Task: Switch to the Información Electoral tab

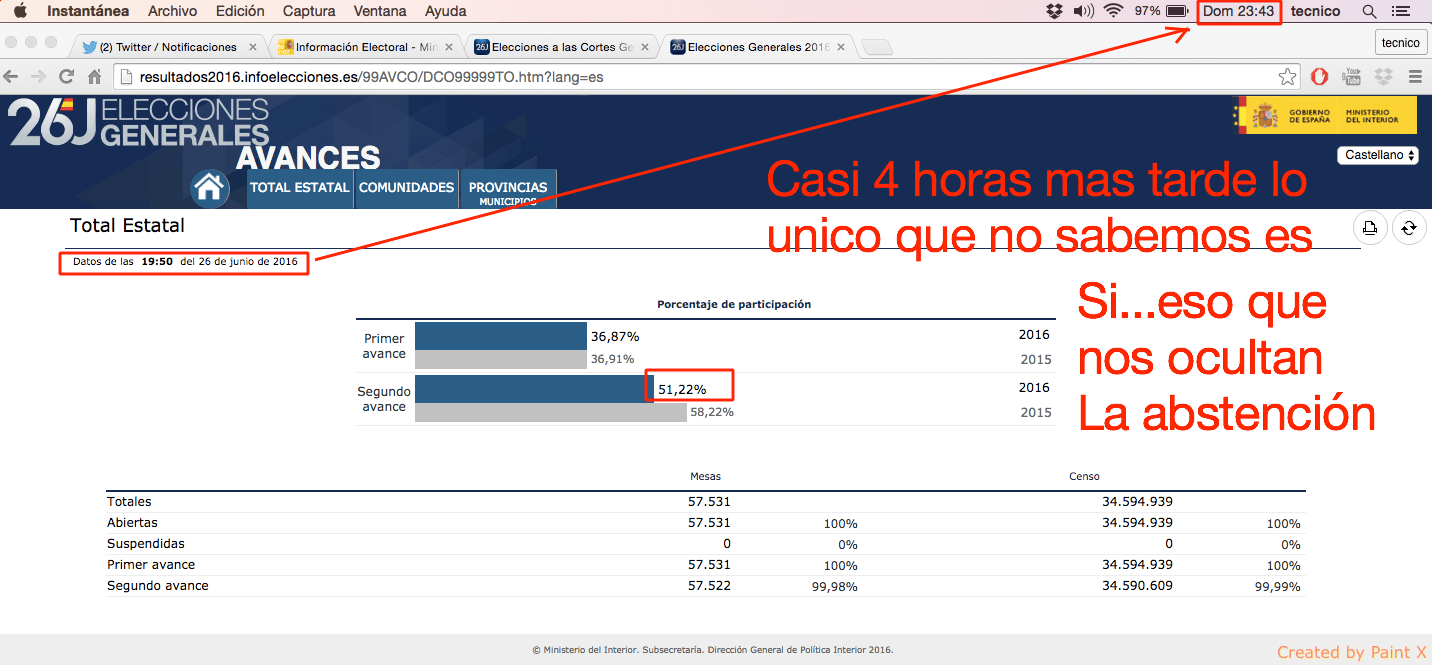Action: [364, 47]
